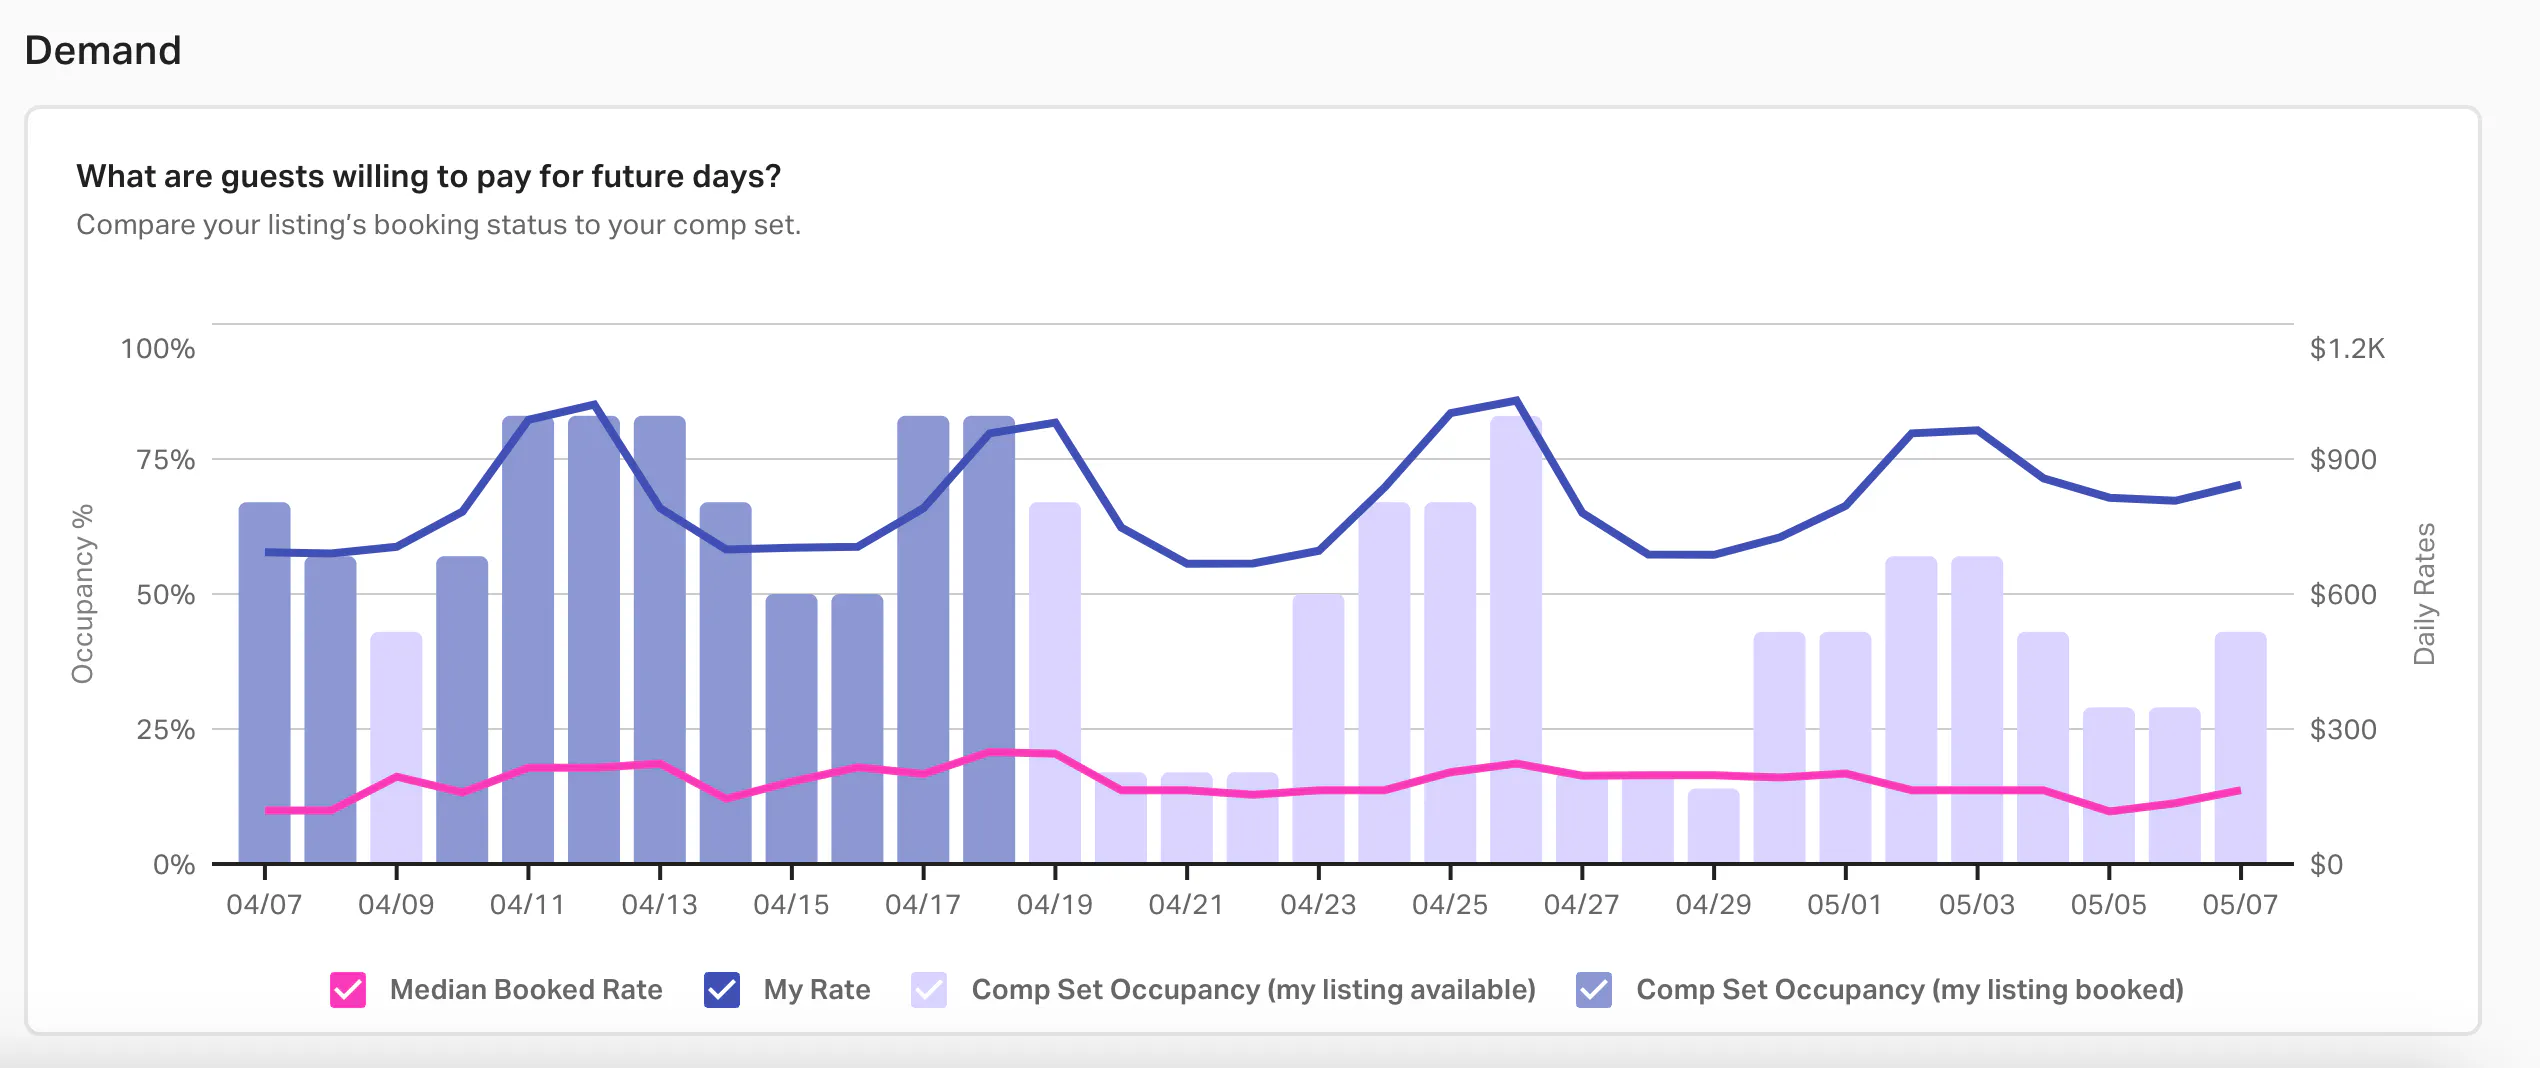The height and width of the screenshot is (1068, 2540).
Task: Click the 'My Rate' legend label
Action: (817, 990)
